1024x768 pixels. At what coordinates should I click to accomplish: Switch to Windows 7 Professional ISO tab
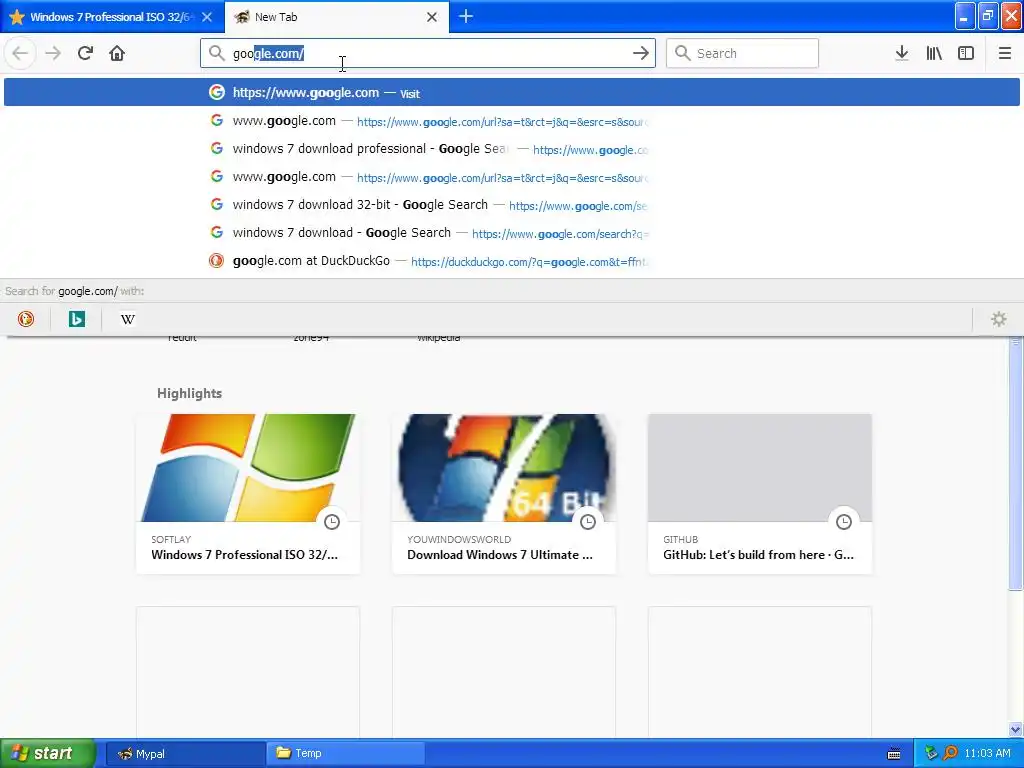[112, 17]
